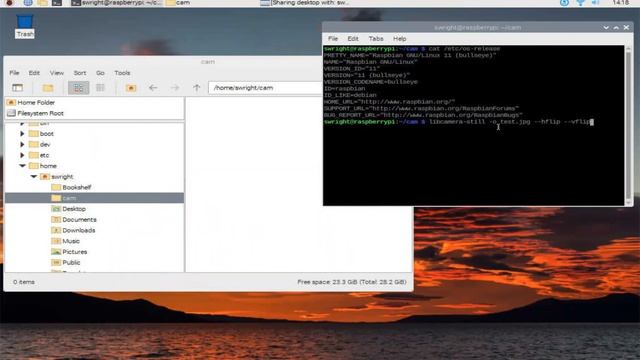Screen dimensions: 640x360
Task: Open the Trash desktop icon
Action: [24, 26]
